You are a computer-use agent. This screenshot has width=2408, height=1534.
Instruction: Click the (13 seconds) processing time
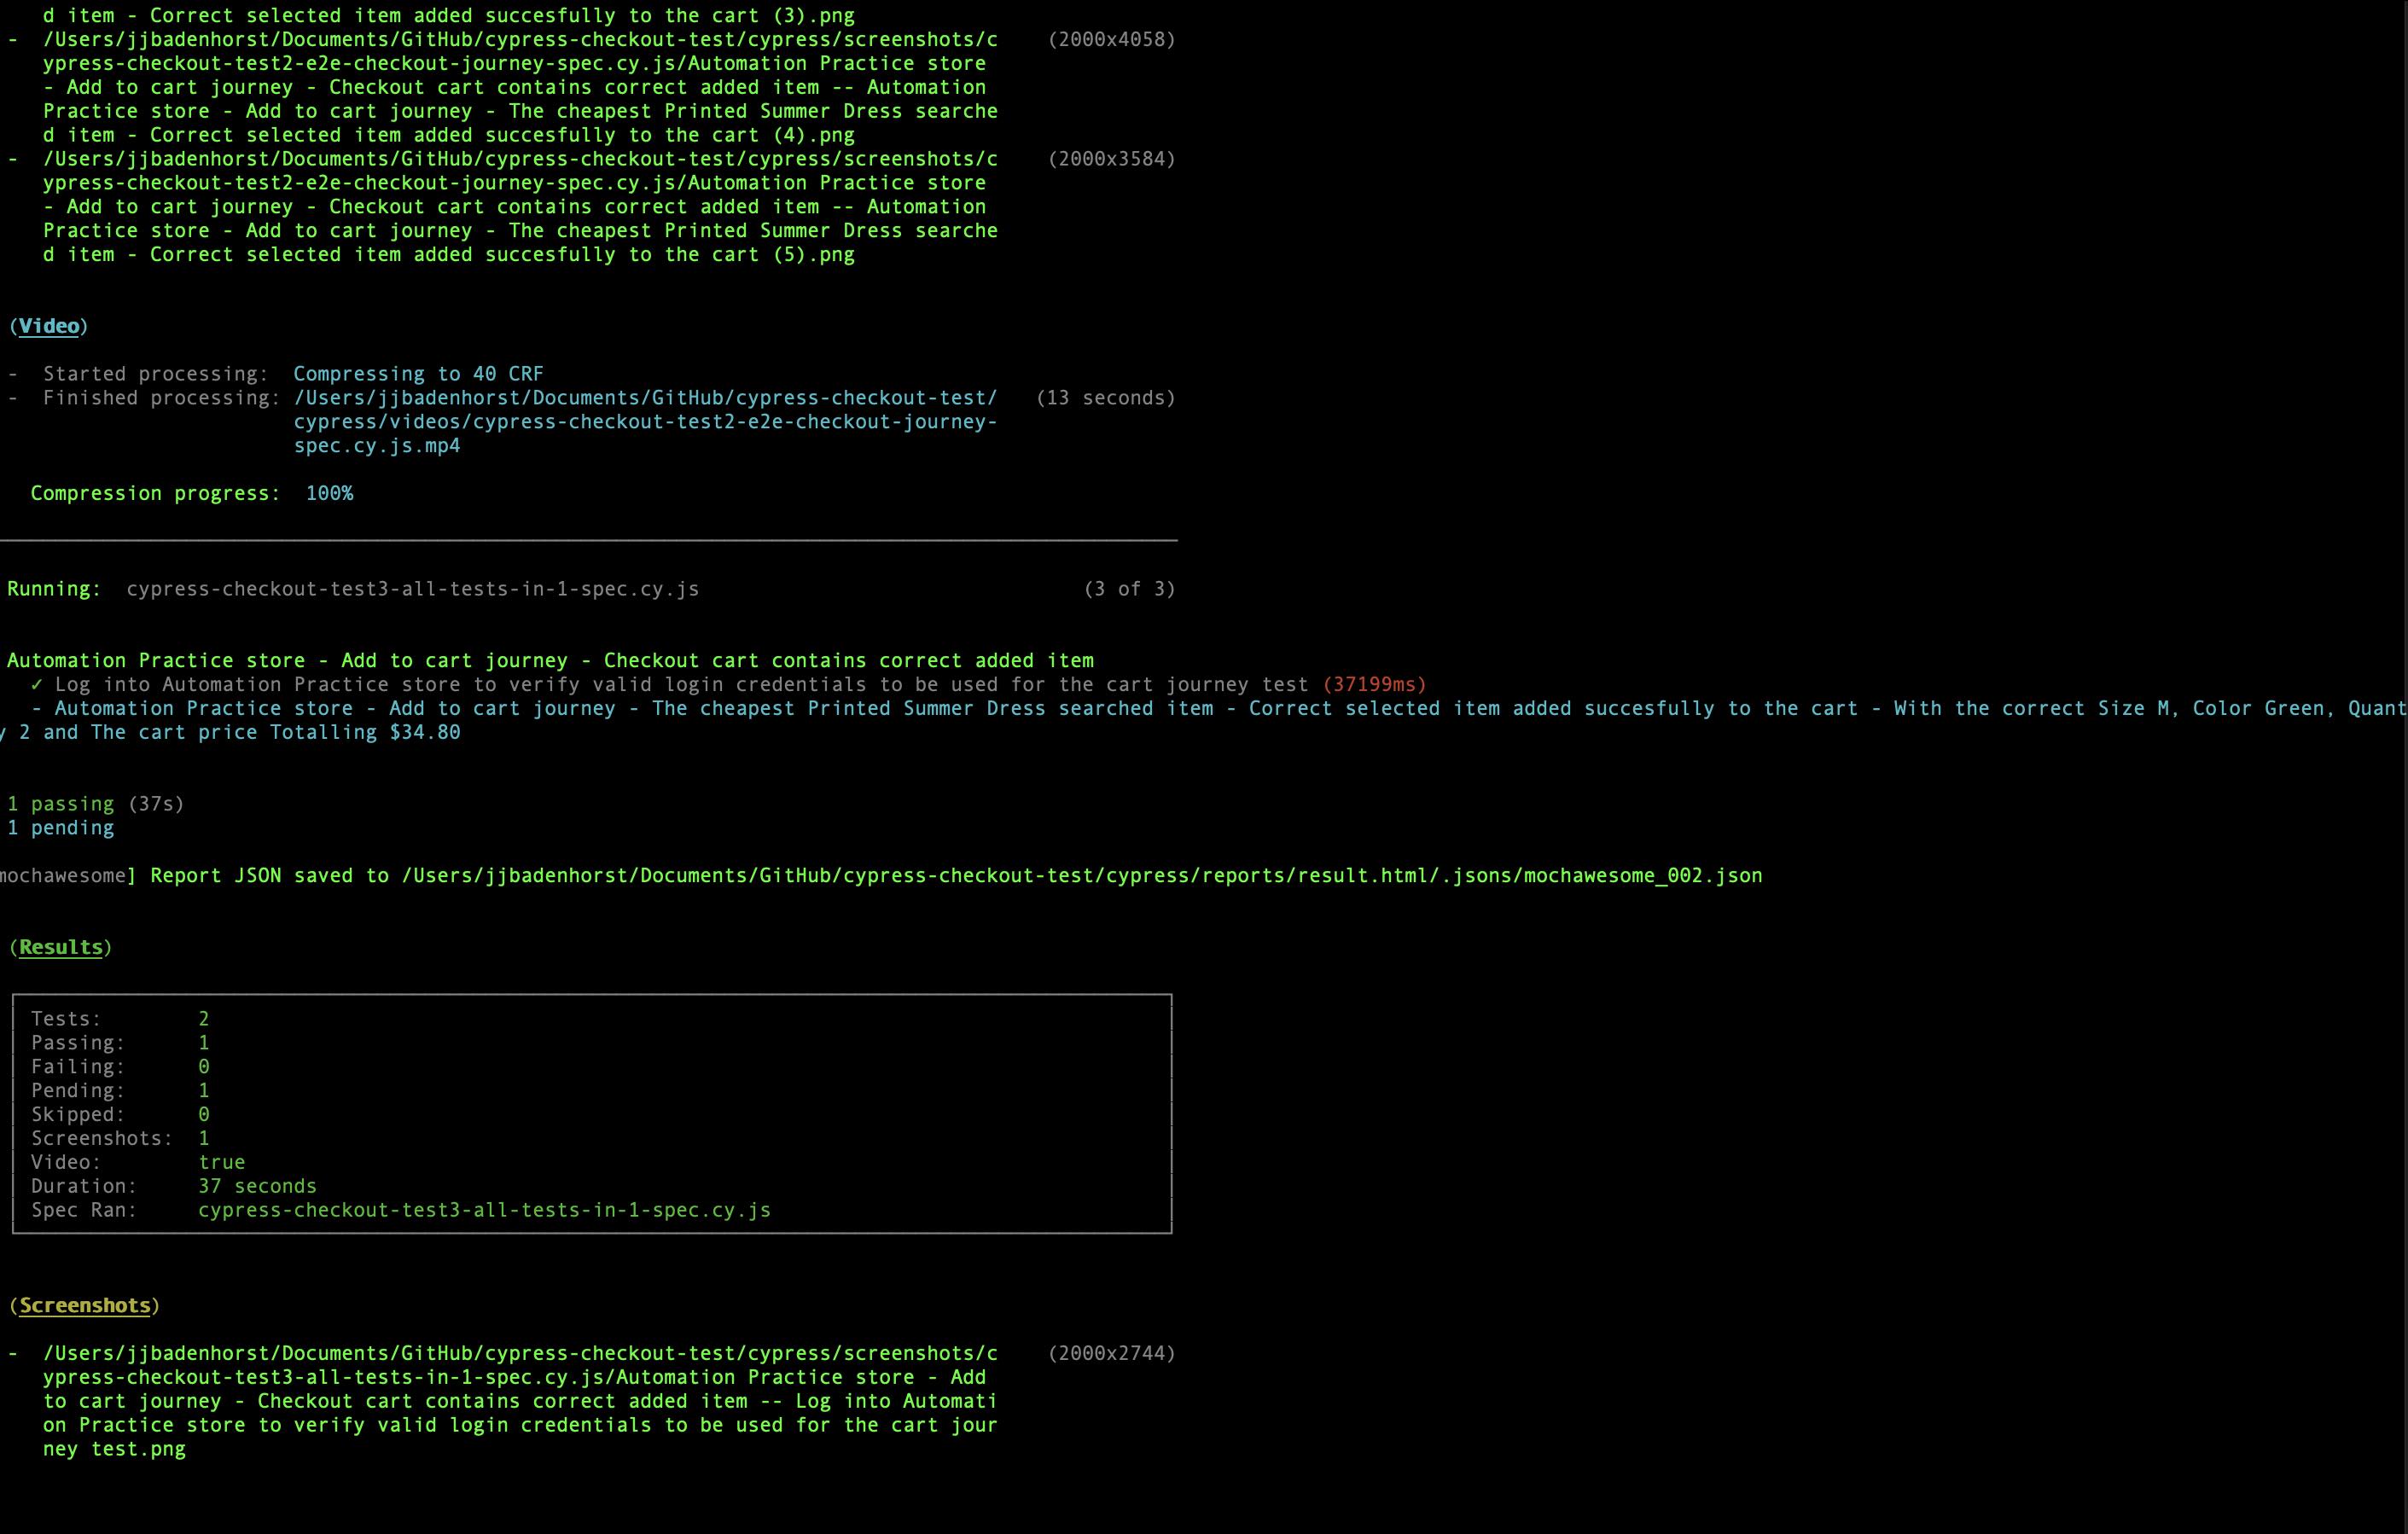click(1105, 398)
